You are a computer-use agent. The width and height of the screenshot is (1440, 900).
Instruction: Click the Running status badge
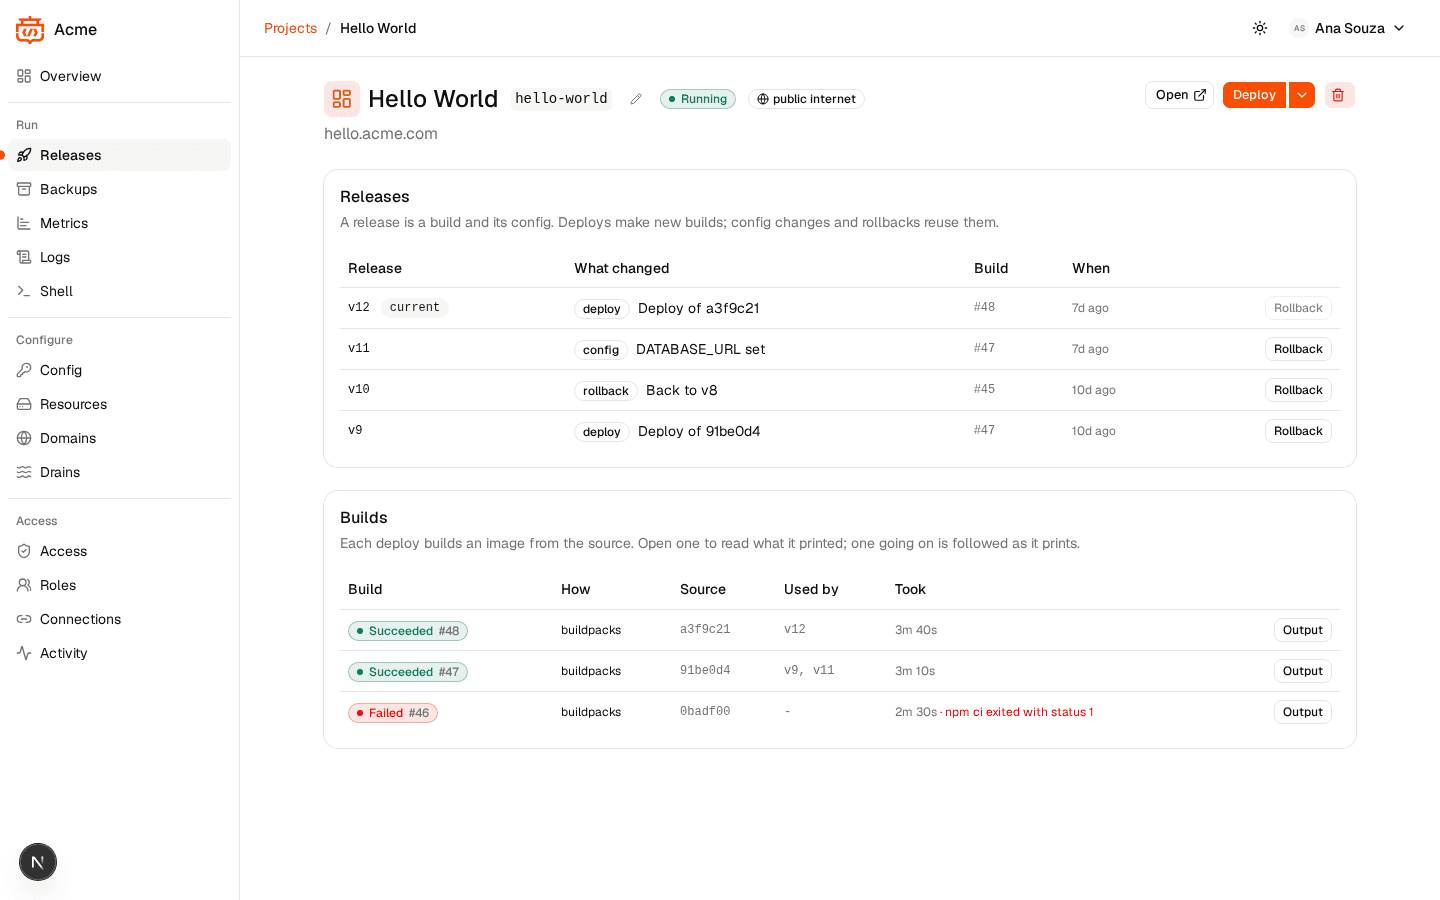[698, 99]
